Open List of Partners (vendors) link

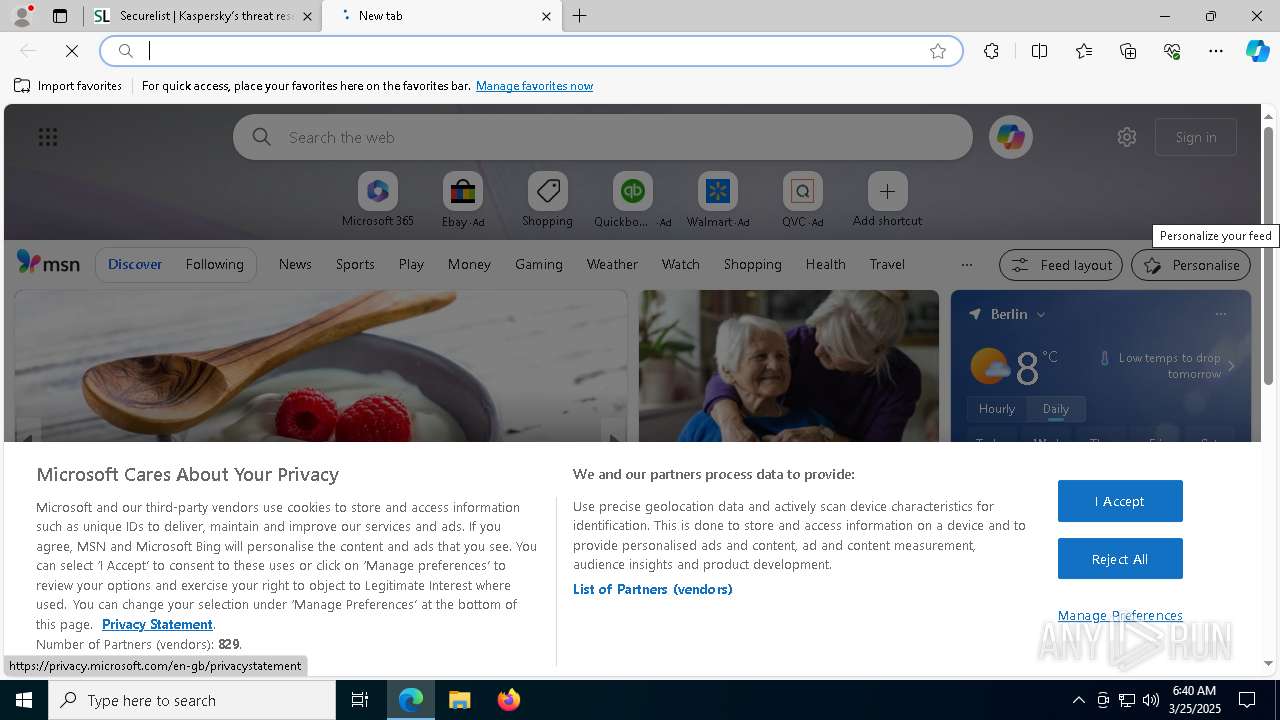tap(653, 589)
